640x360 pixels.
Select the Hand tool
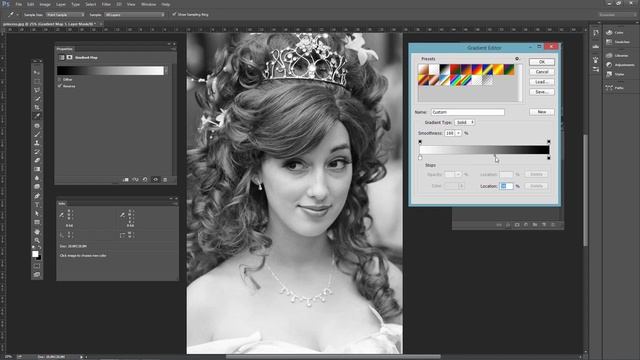(37, 232)
